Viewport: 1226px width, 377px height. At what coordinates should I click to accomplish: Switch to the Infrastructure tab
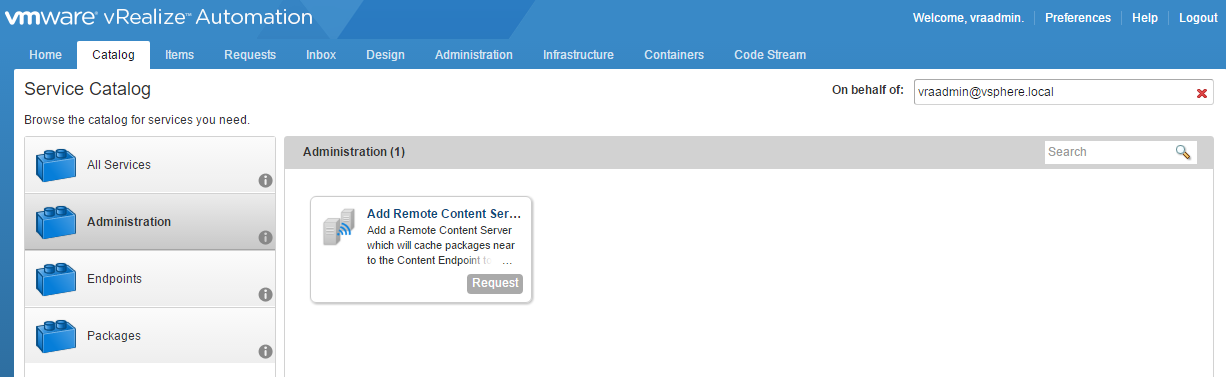pos(578,55)
